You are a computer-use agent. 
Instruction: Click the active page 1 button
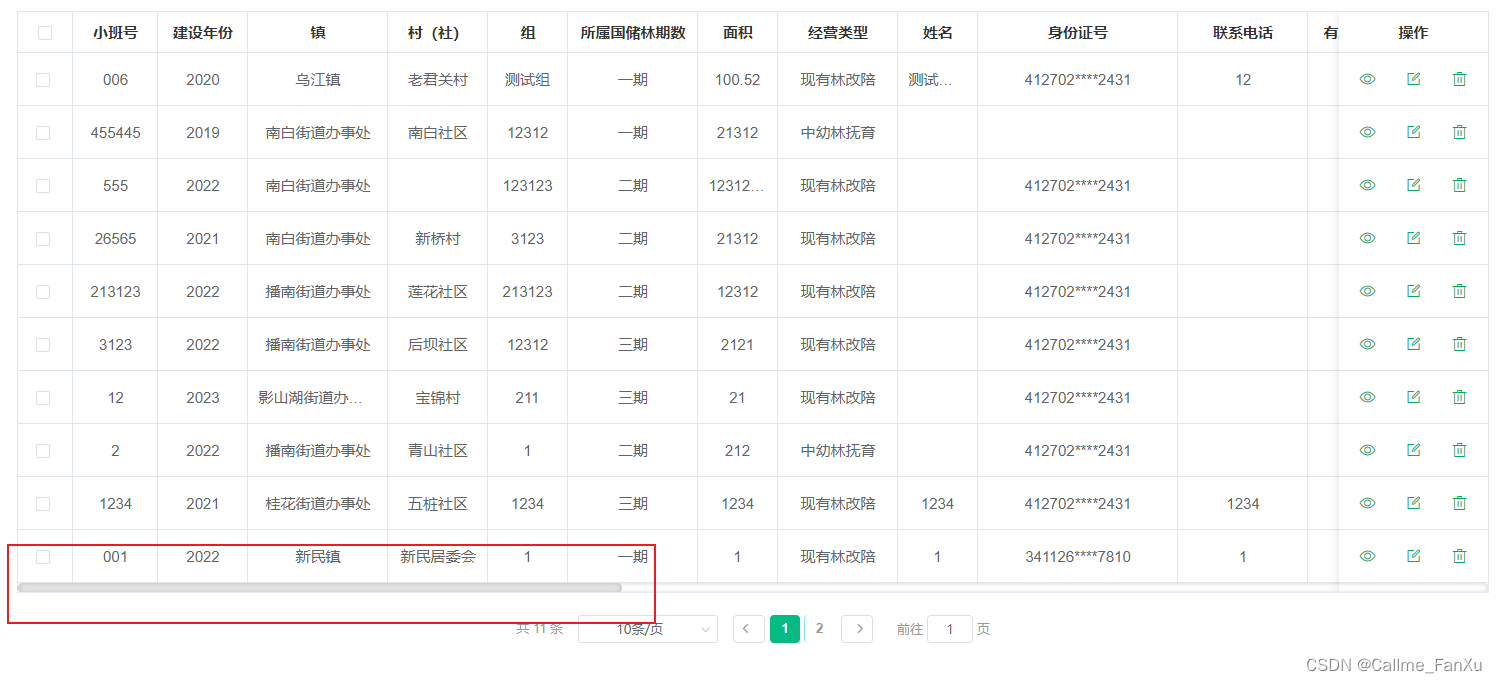(x=785, y=628)
